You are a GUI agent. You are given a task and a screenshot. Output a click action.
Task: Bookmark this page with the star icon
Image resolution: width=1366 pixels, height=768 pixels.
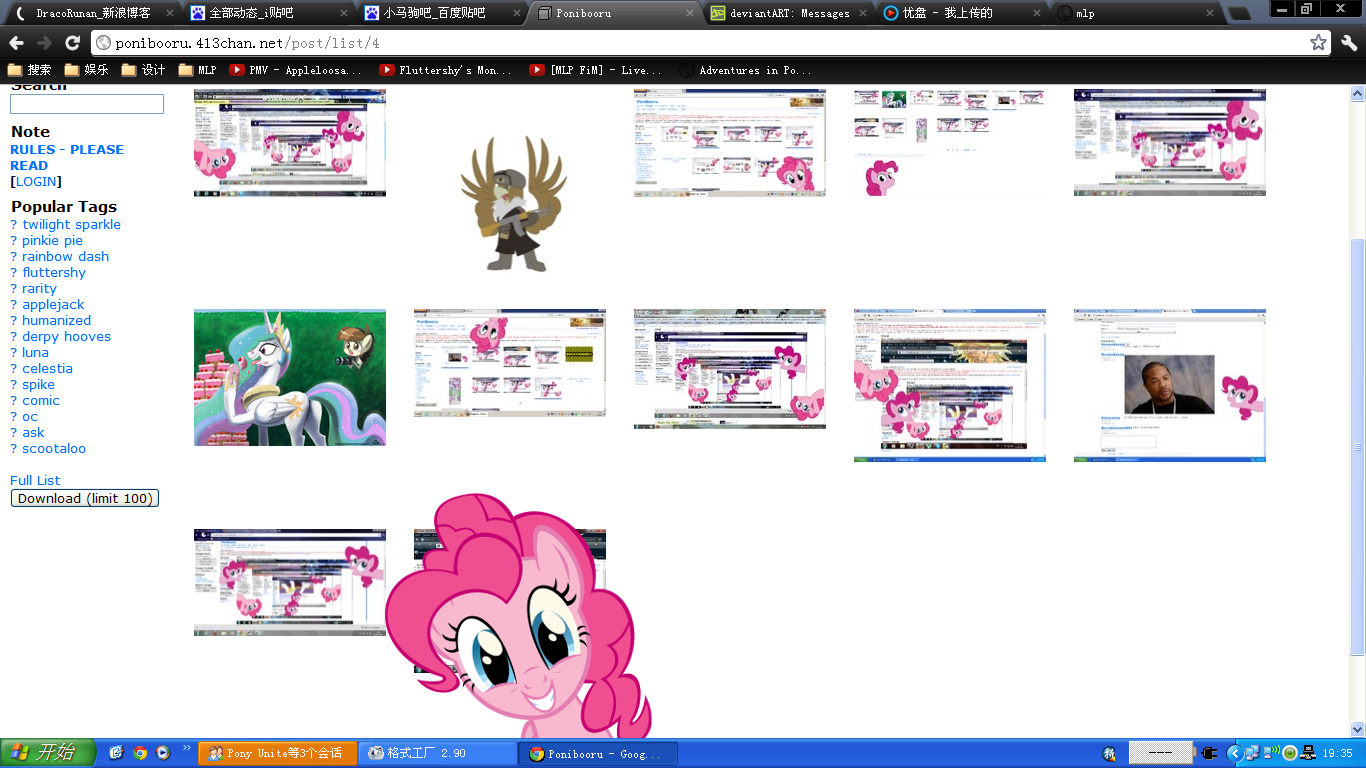point(1318,43)
